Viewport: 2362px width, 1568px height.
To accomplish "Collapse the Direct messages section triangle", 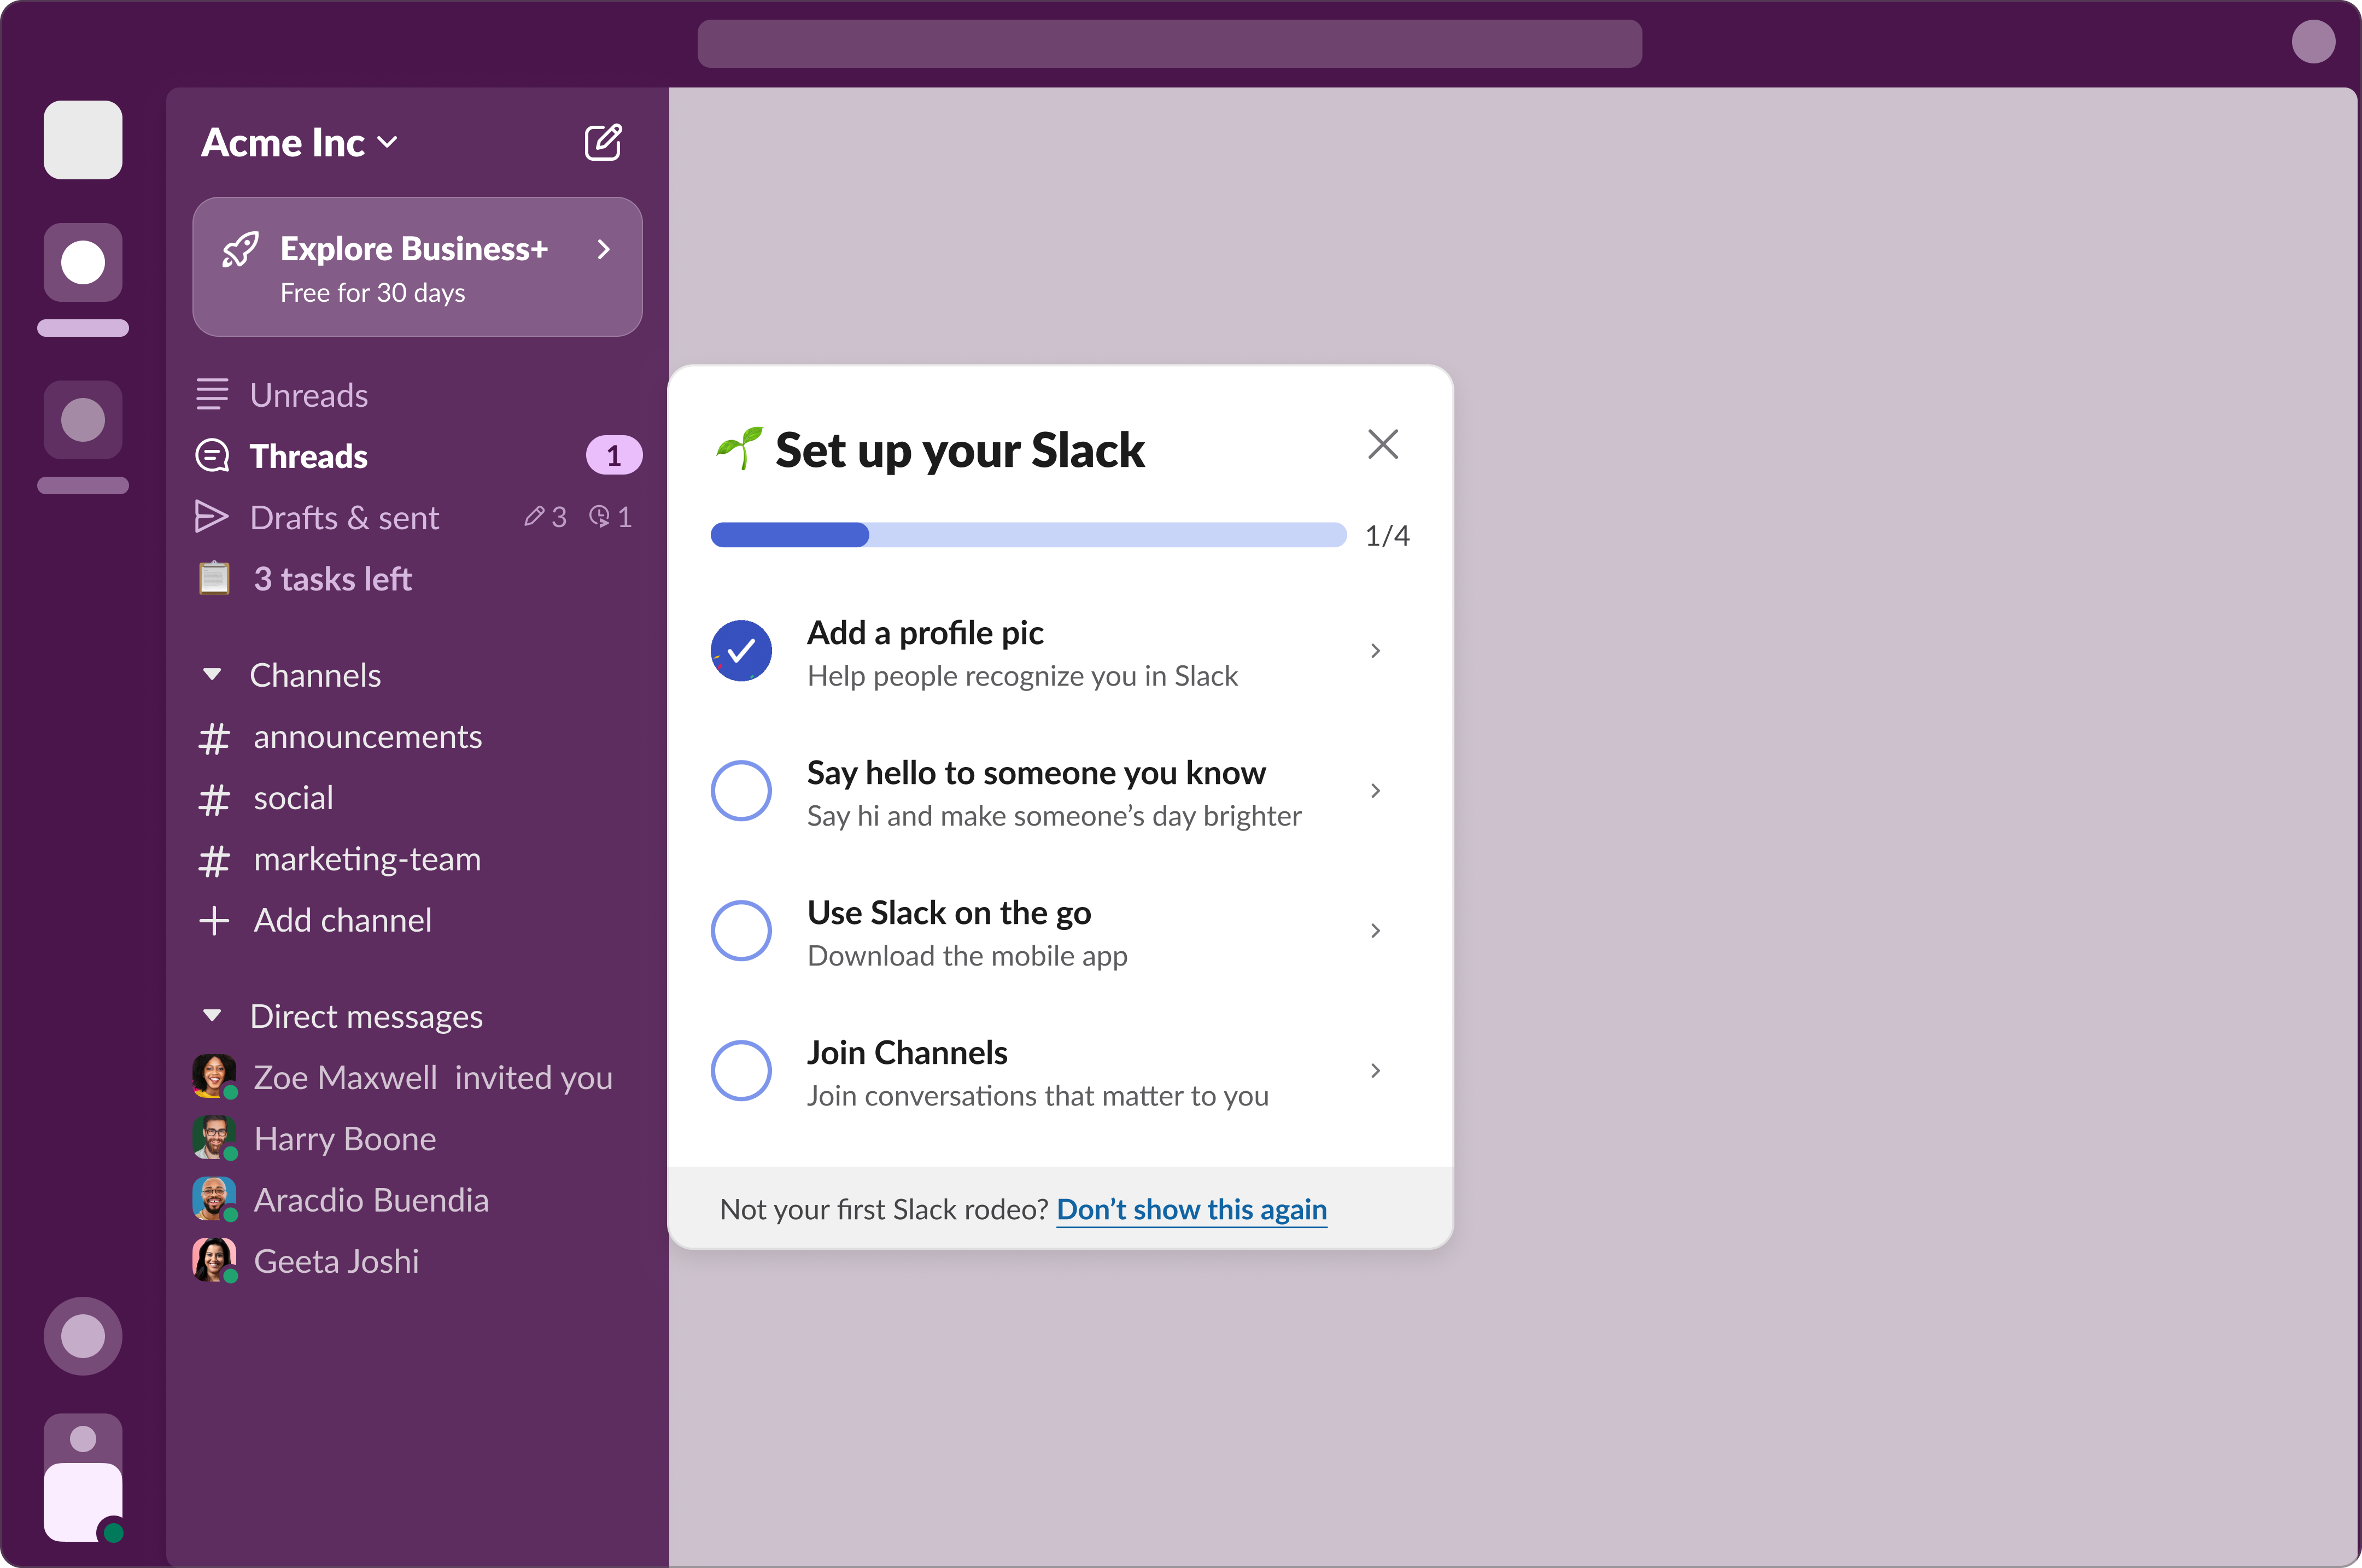I will [212, 1016].
